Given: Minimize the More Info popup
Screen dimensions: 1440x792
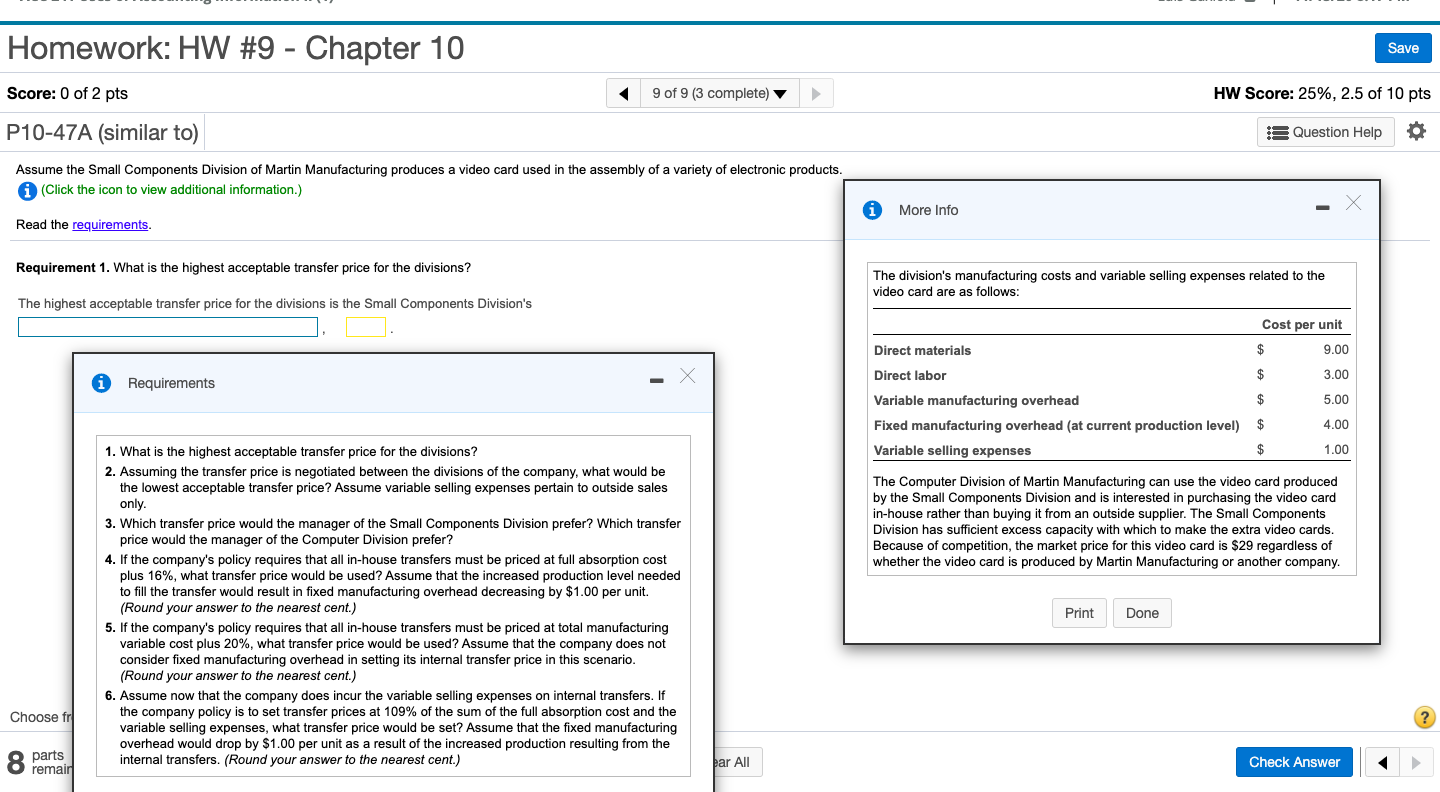Looking at the screenshot, I should (x=1323, y=208).
